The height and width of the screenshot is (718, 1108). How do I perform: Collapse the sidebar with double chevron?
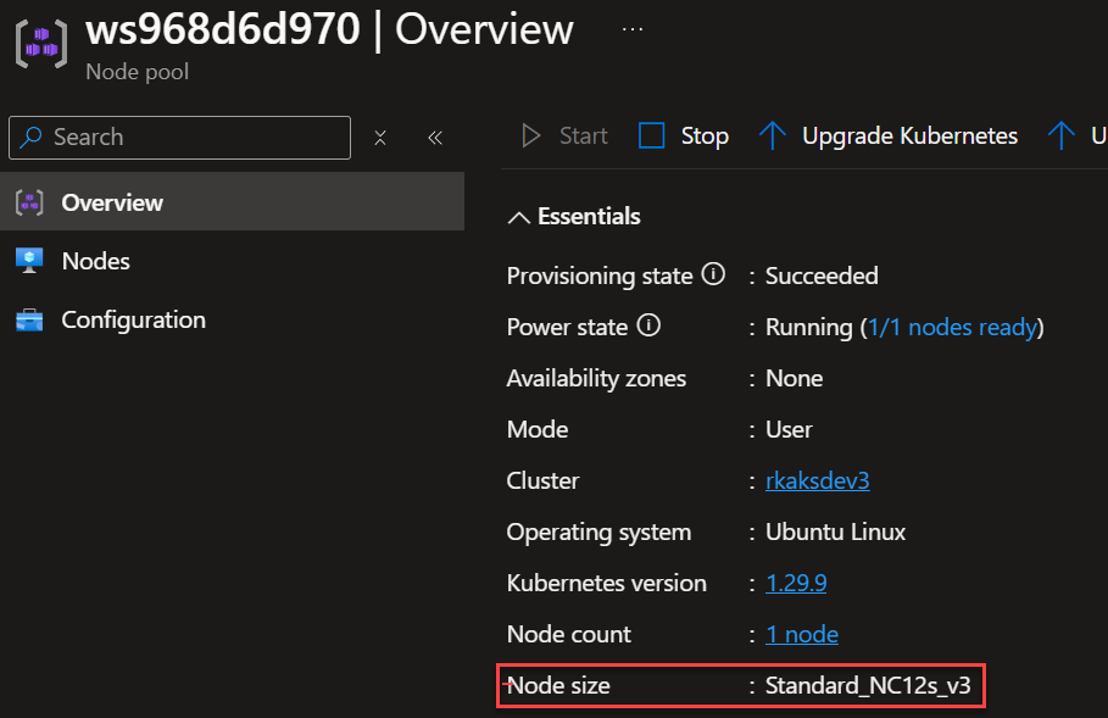coord(435,138)
